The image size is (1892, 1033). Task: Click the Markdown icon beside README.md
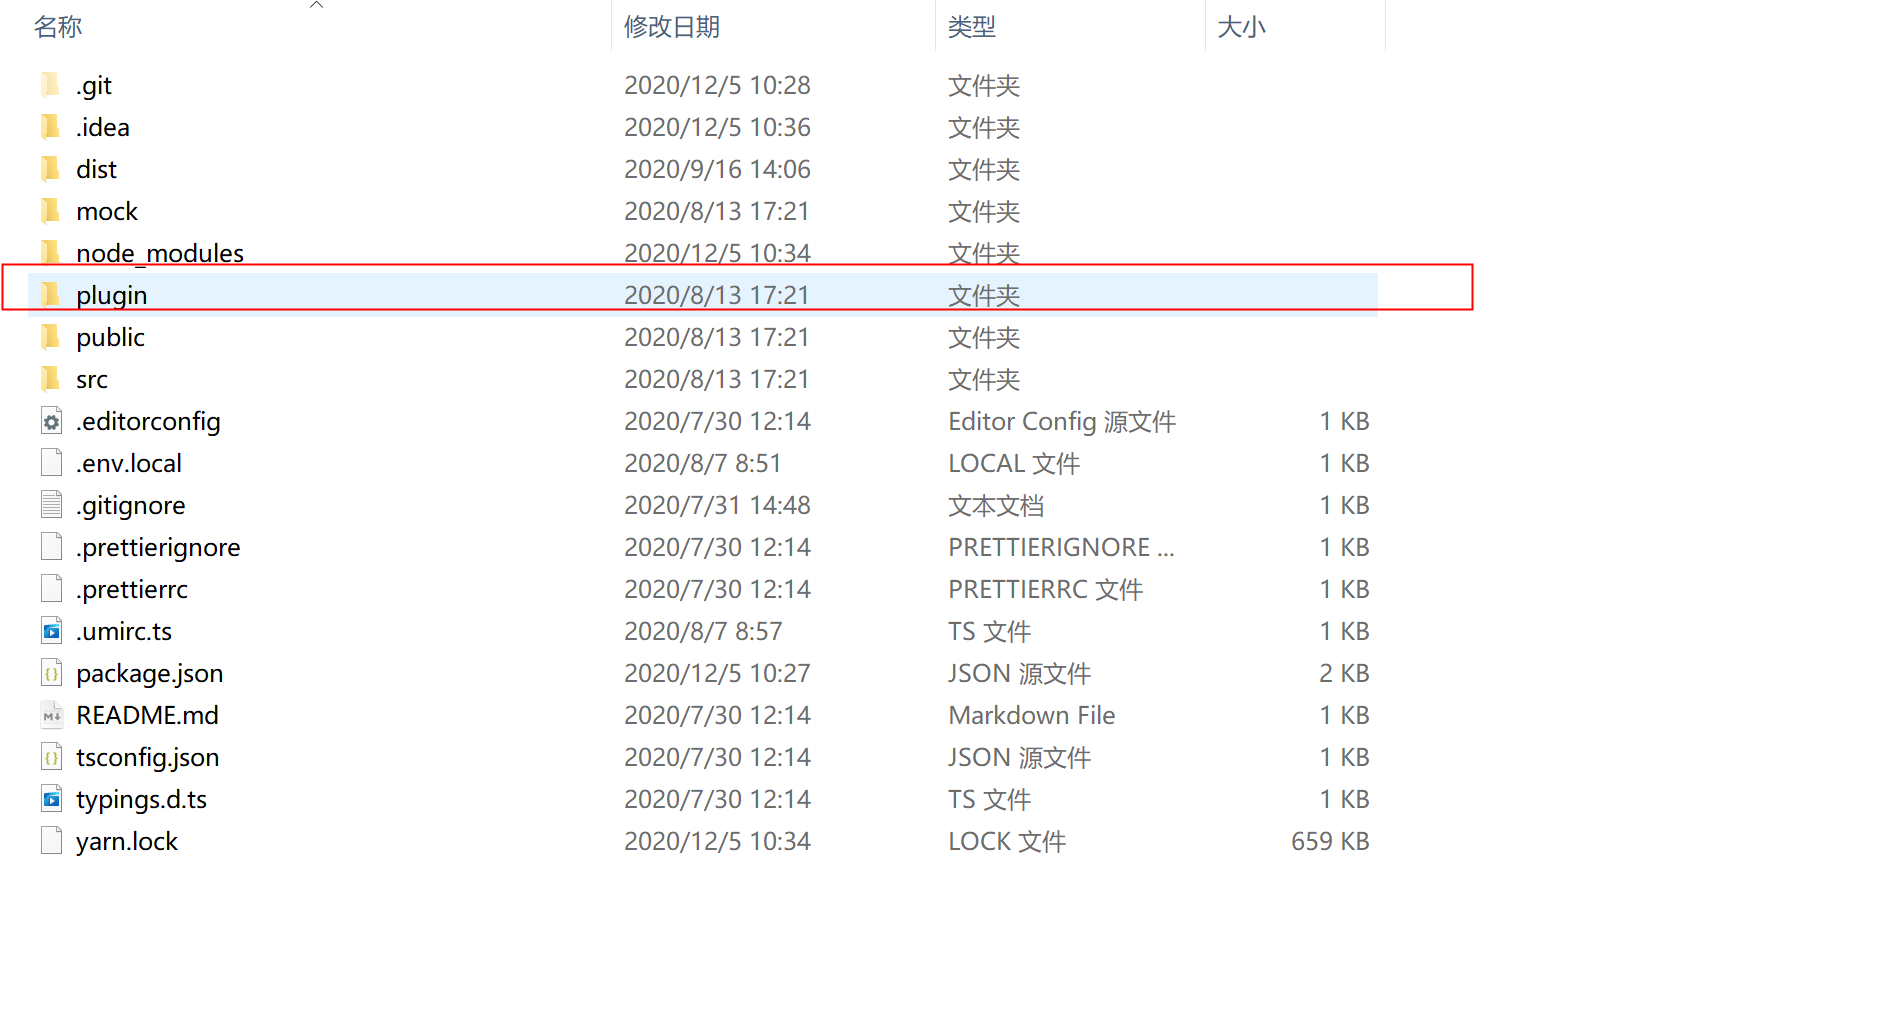pos(51,714)
